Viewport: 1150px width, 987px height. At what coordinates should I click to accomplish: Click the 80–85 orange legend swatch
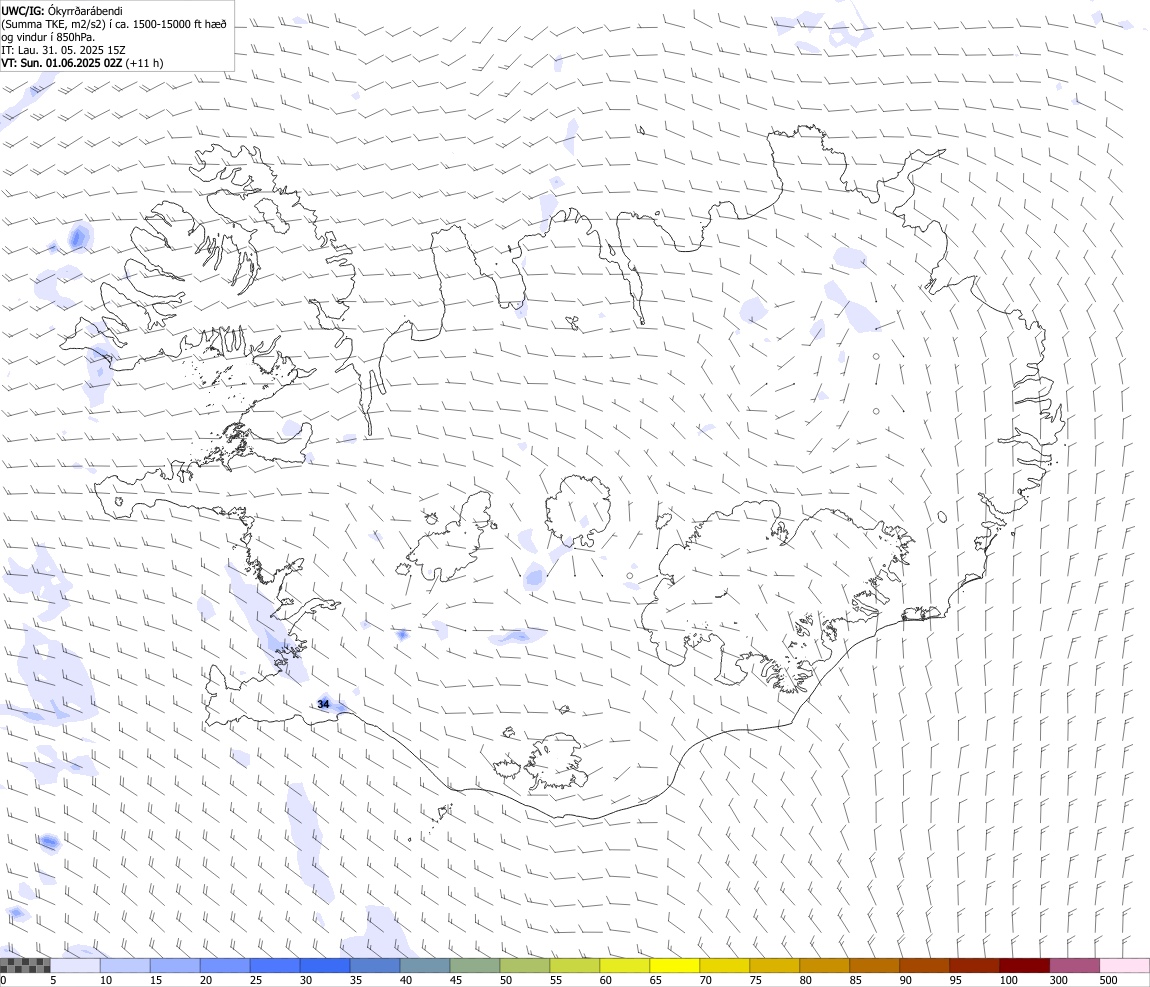pyautogui.click(x=825, y=966)
